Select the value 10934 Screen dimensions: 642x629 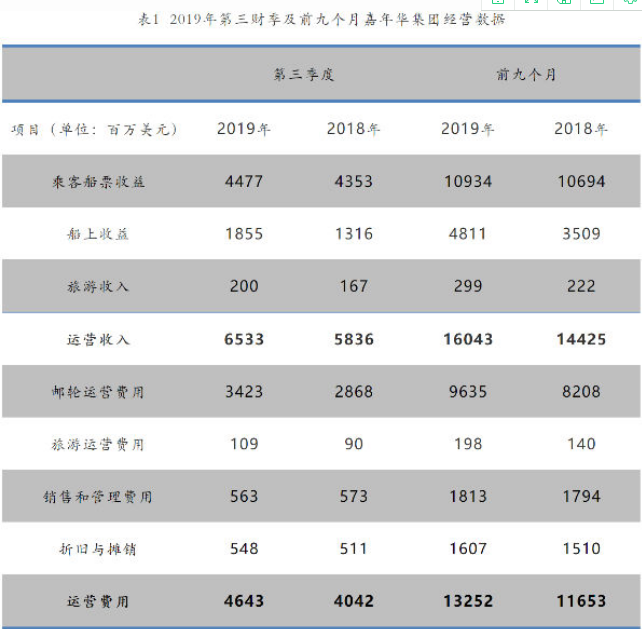(x=468, y=181)
